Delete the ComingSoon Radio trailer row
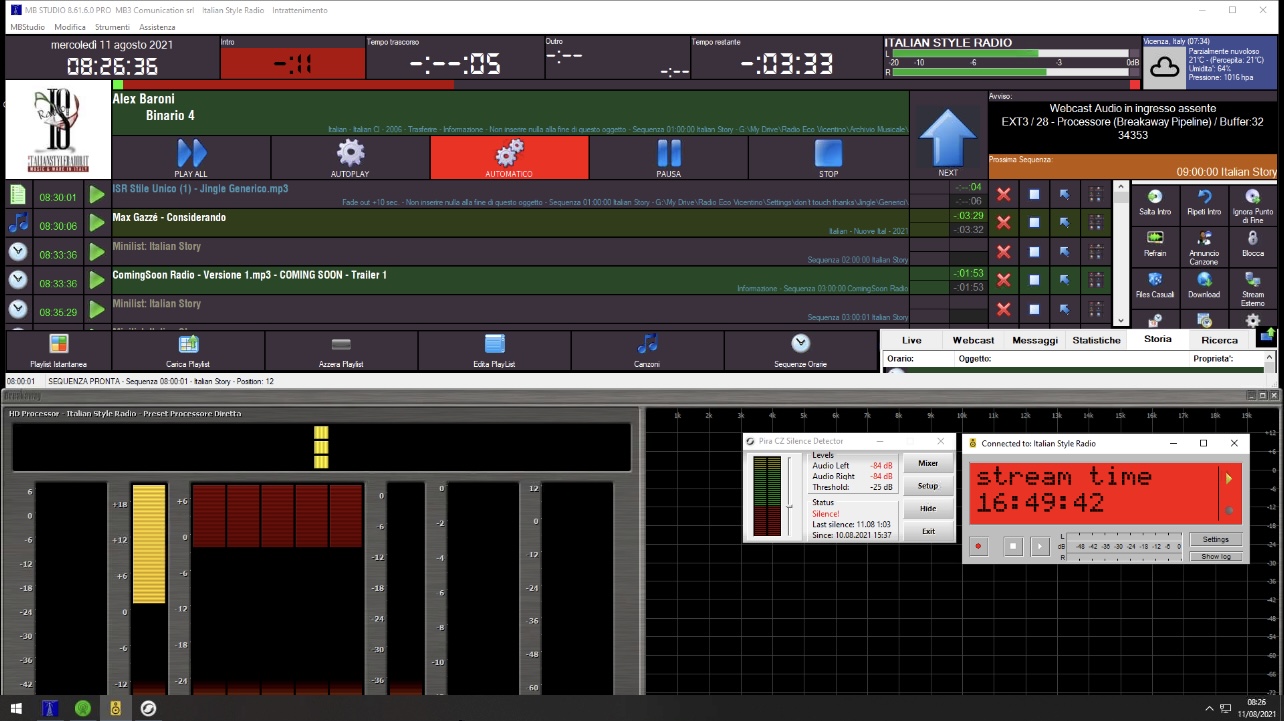This screenshot has width=1284, height=721. pyautogui.click(x=1003, y=281)
